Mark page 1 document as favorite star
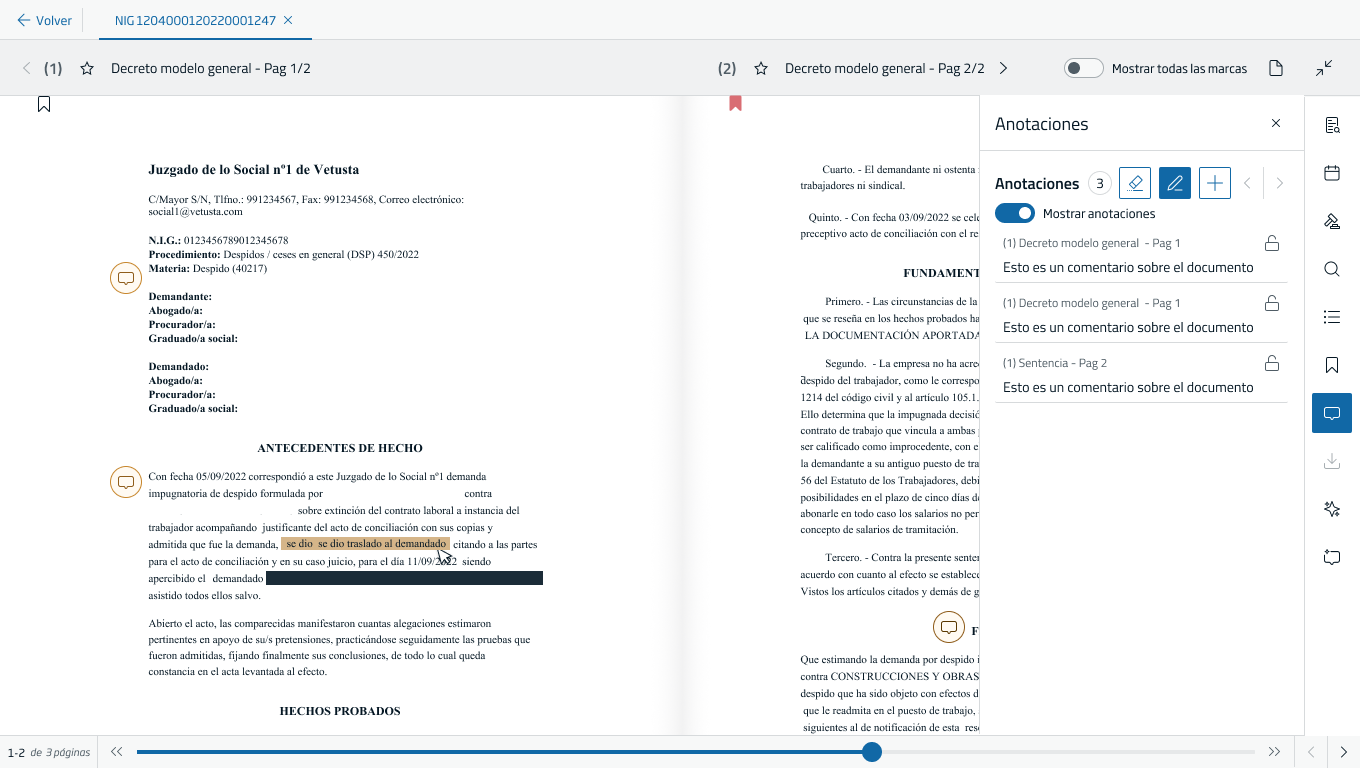The image size is (1360, 768). 87,69
